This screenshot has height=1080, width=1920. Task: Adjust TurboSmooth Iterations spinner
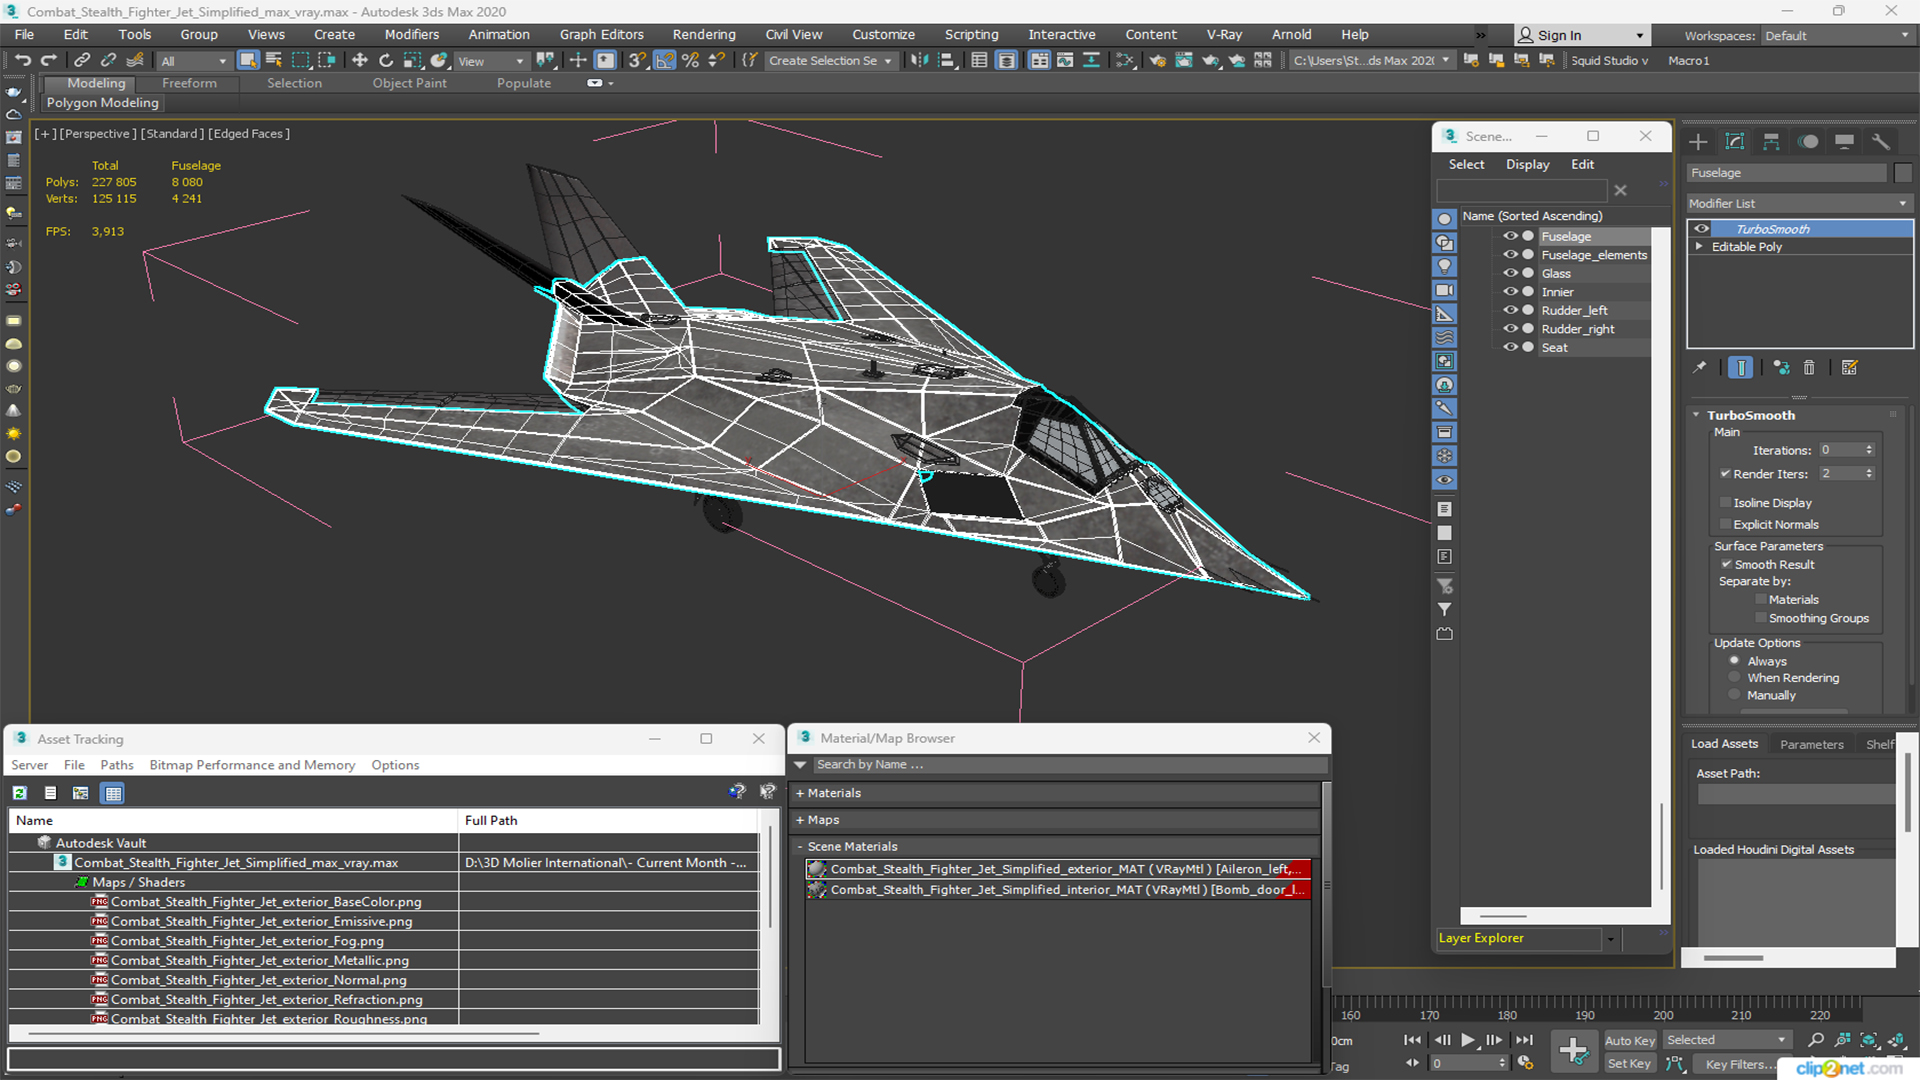(x=1869, y=450)
